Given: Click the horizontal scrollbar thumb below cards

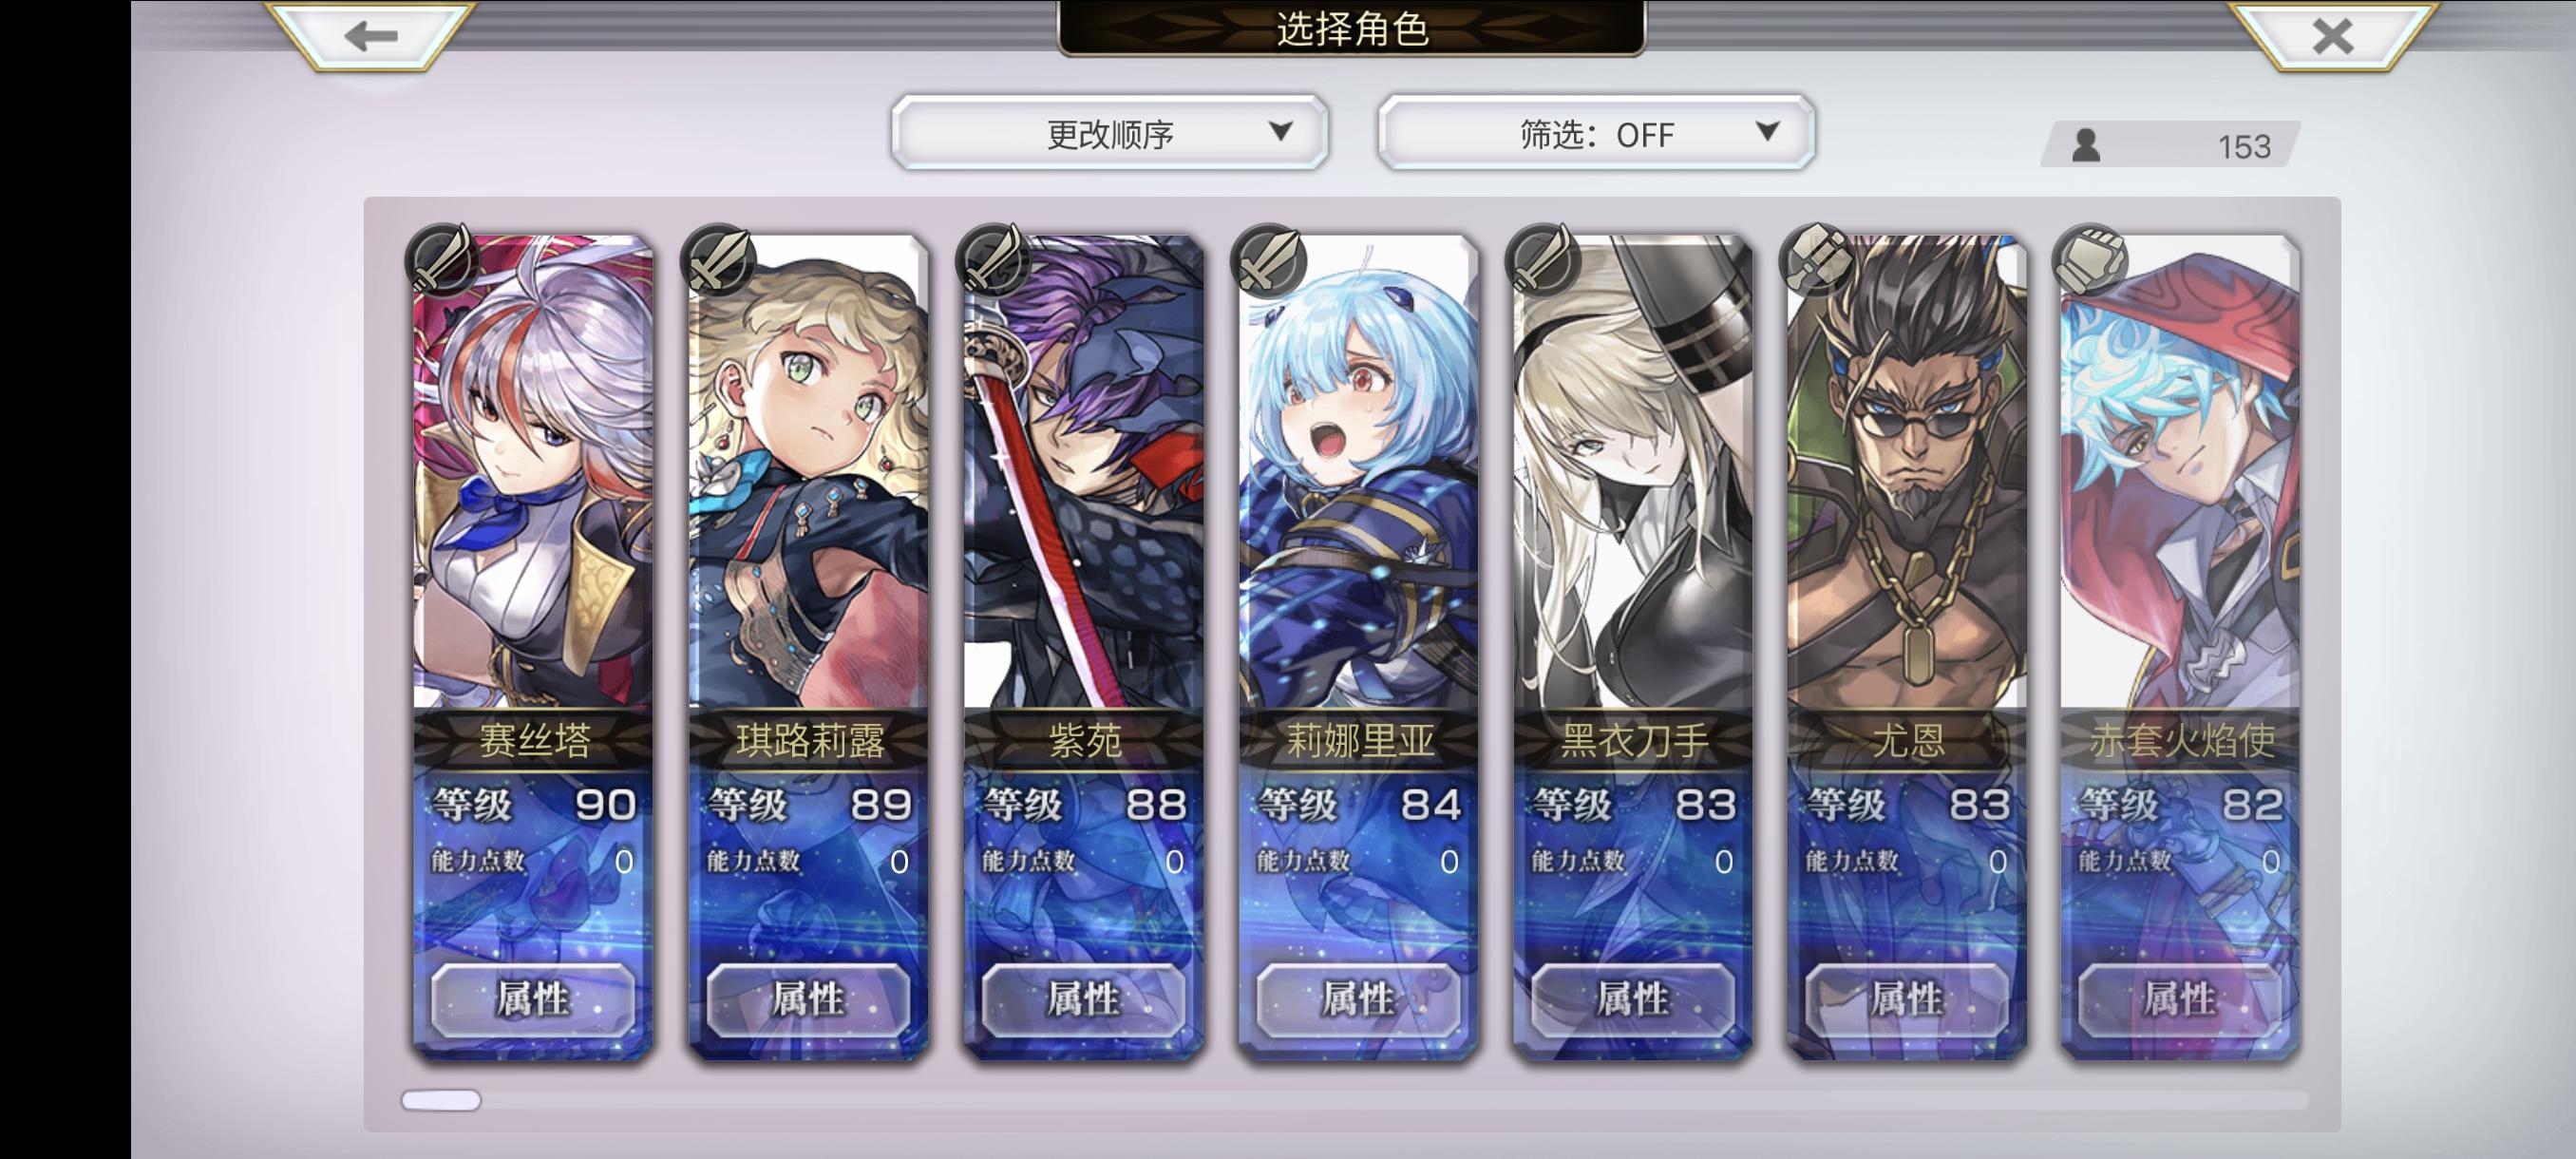Looking at the screenshot, I should click(441, 1100).
